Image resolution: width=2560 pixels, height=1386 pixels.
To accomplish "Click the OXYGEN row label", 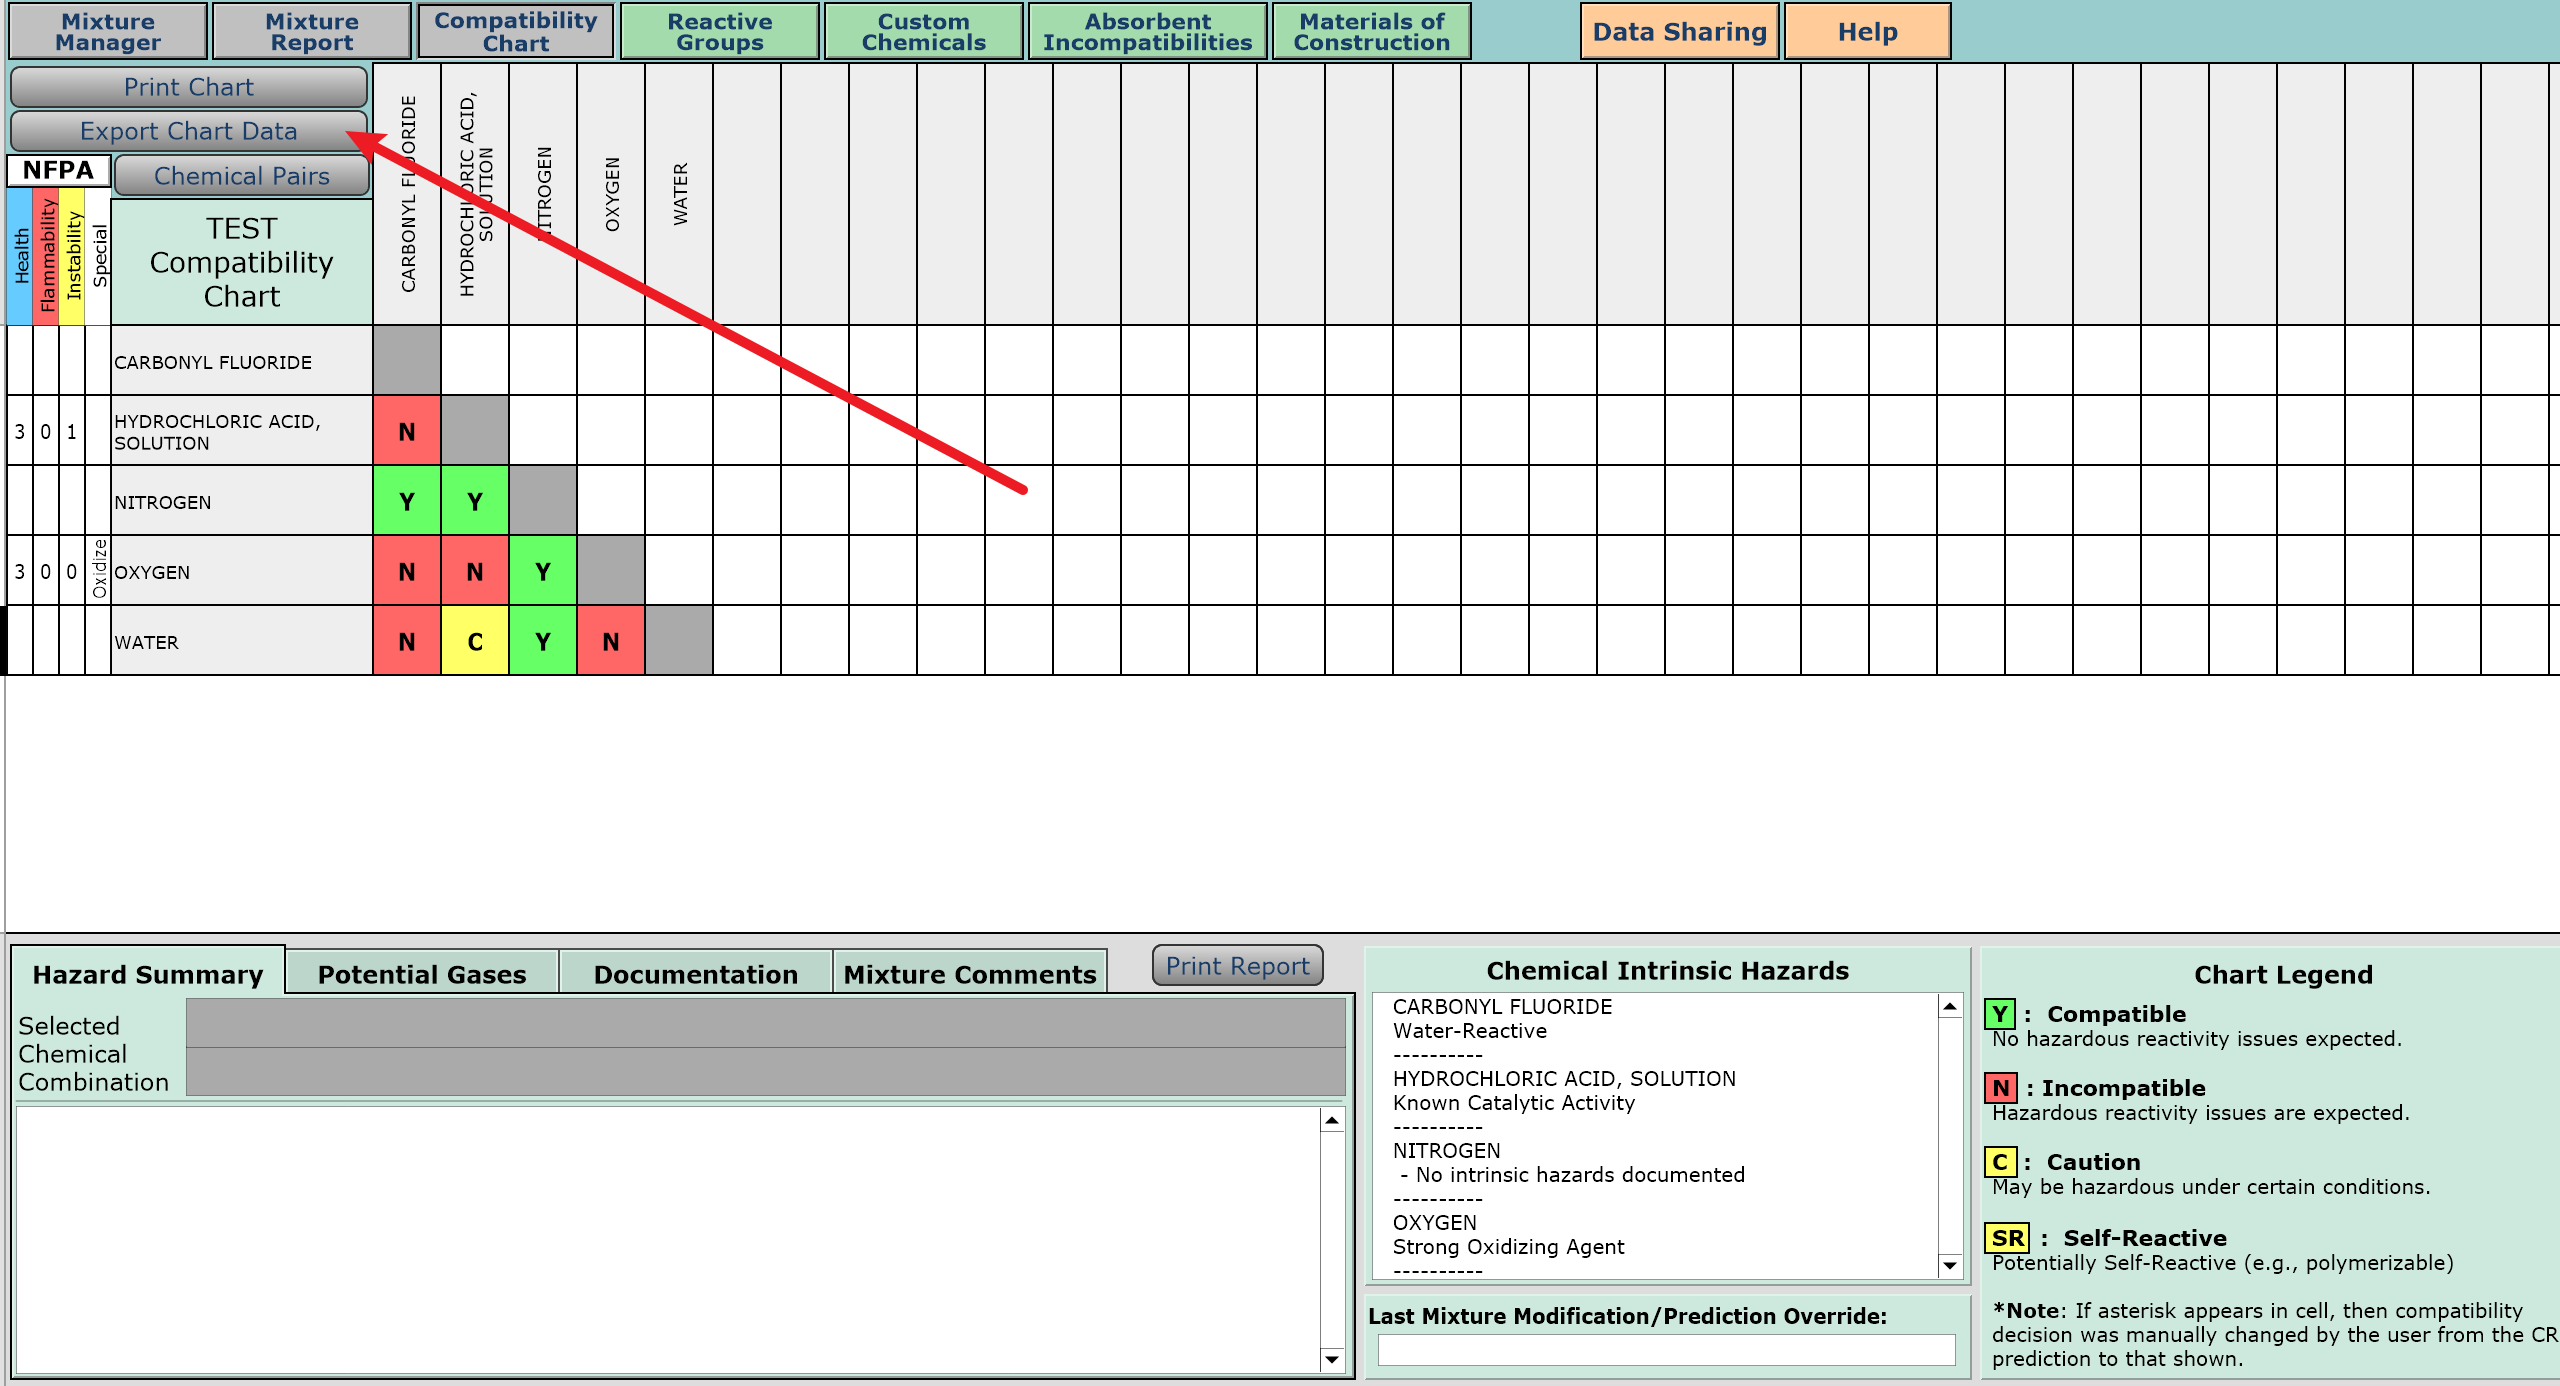I will pyautogui.click(x=241, y=571).
